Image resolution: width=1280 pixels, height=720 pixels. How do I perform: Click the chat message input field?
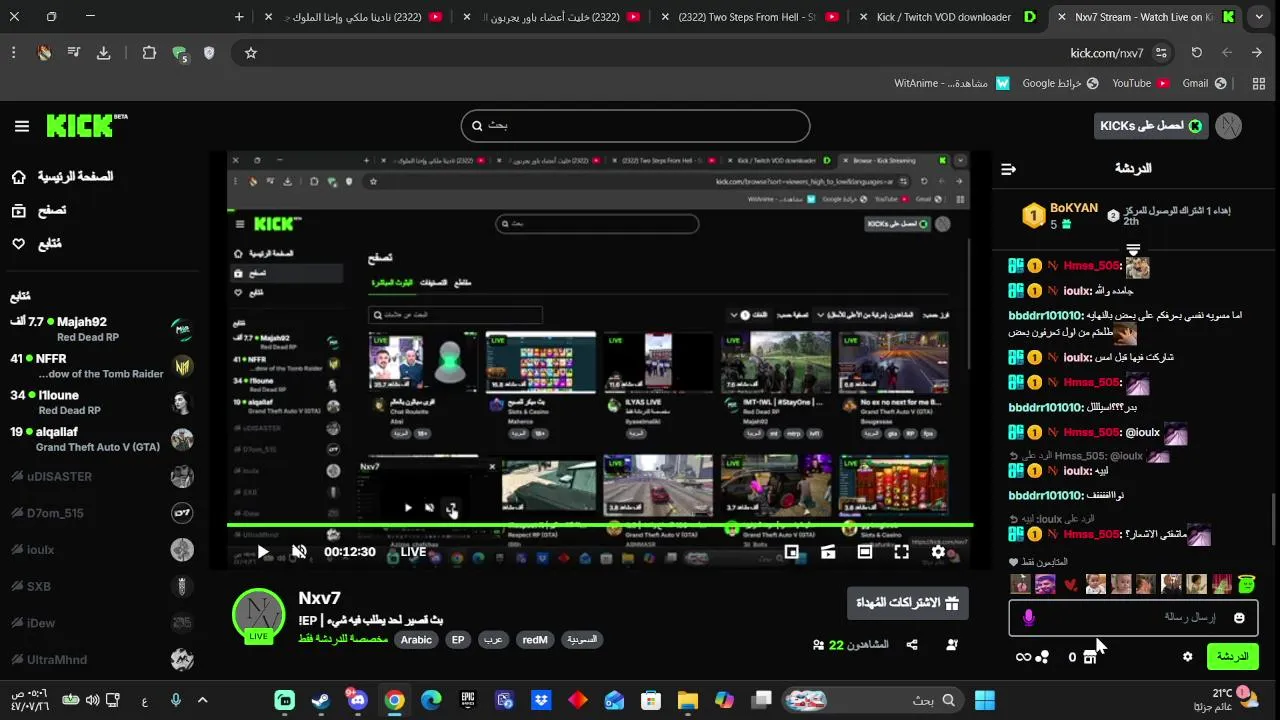click(1133, 617)
